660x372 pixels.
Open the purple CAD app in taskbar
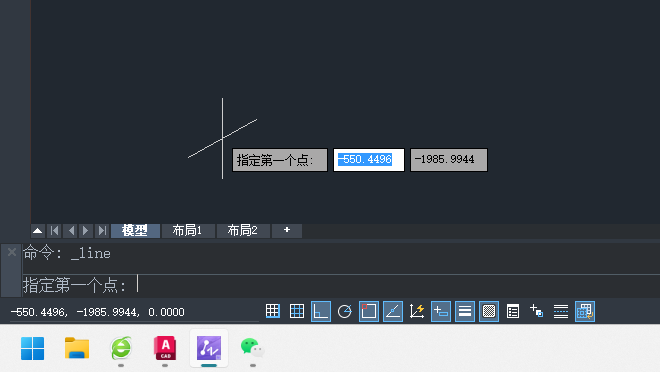[x=209, y=348]
